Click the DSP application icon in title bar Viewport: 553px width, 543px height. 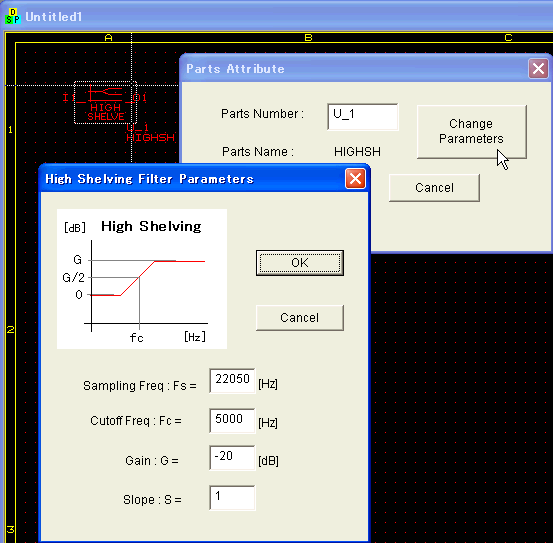(x=13, y=16)
